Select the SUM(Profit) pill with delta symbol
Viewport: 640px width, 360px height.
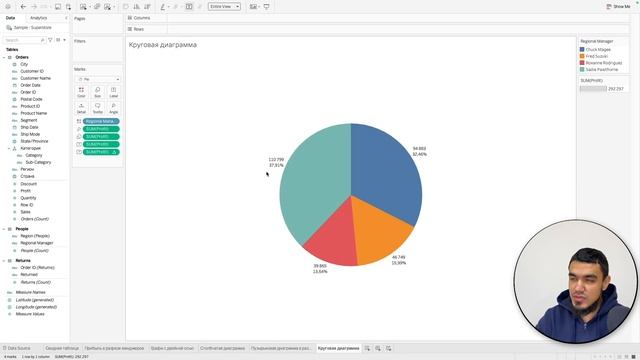(101, 152)
